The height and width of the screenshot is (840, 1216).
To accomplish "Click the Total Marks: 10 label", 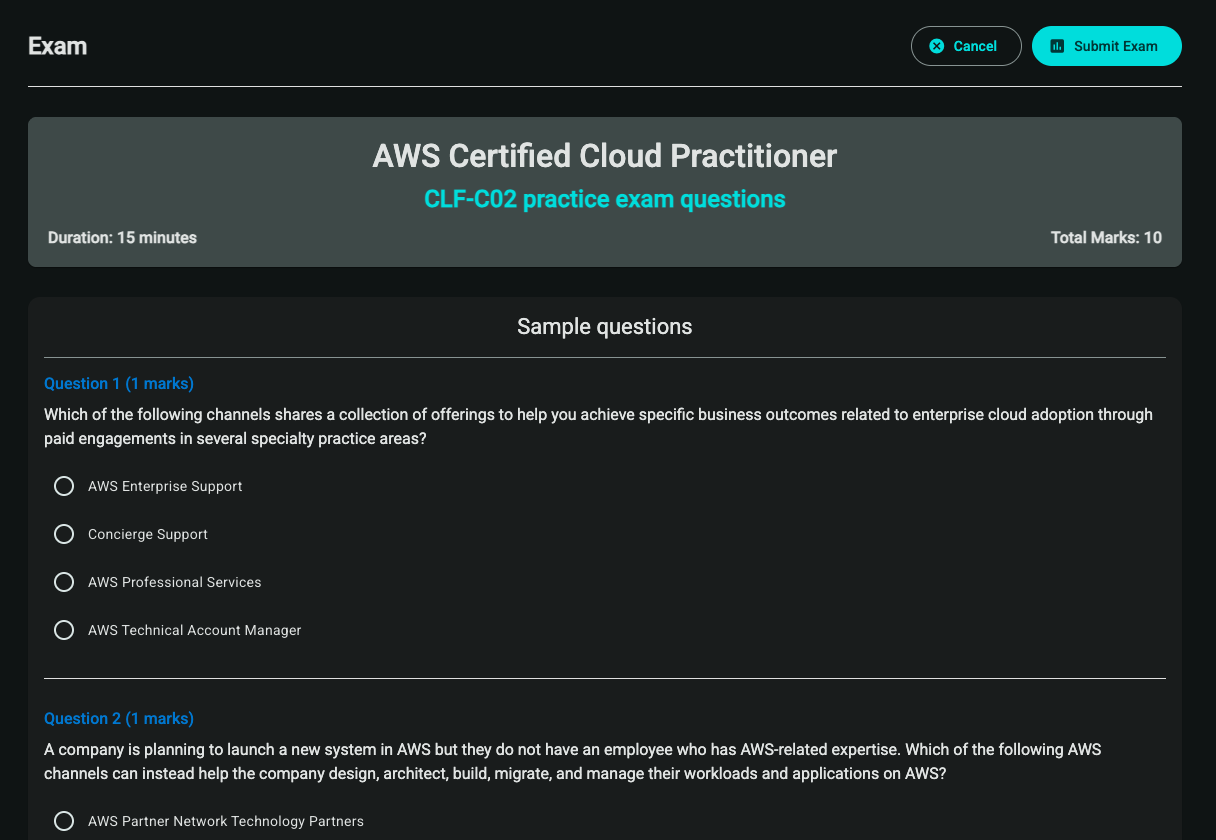I will click(1106, 238).
